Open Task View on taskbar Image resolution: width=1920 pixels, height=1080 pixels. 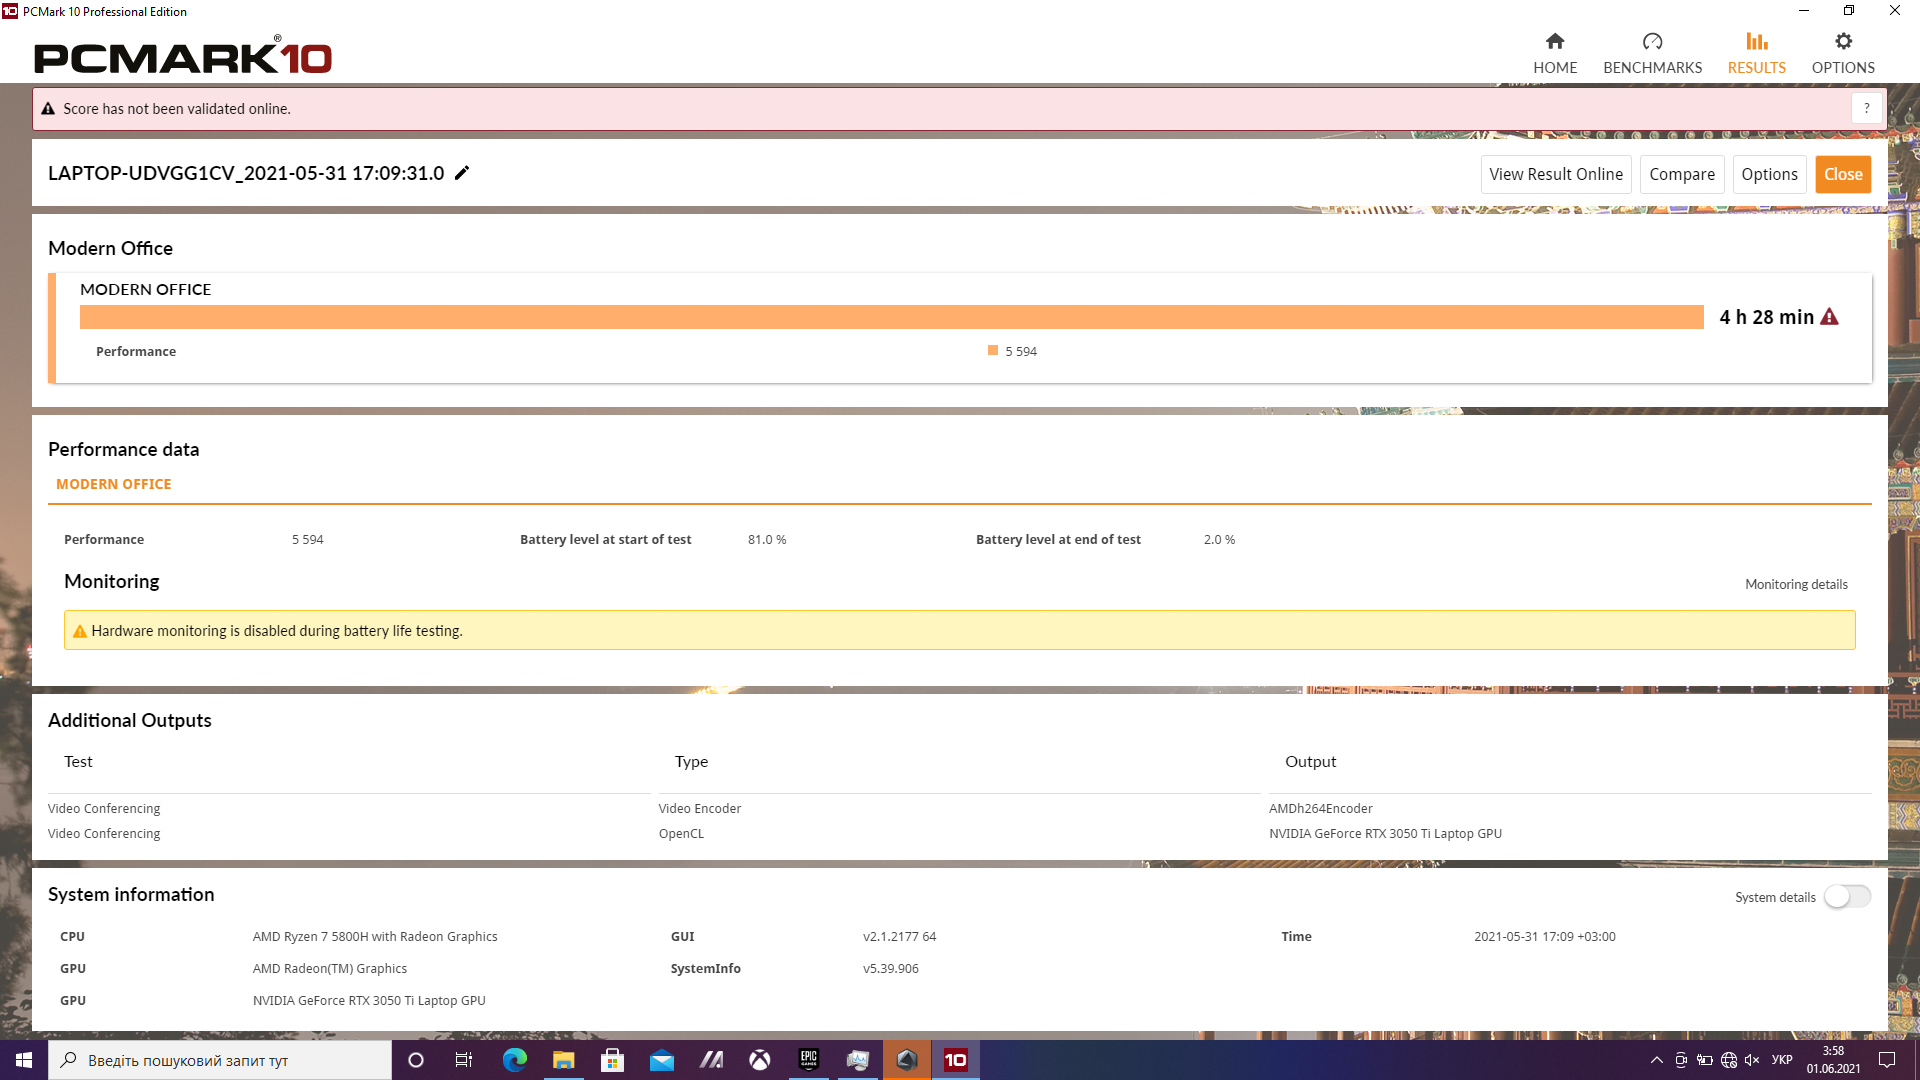tap(464, 1060)
